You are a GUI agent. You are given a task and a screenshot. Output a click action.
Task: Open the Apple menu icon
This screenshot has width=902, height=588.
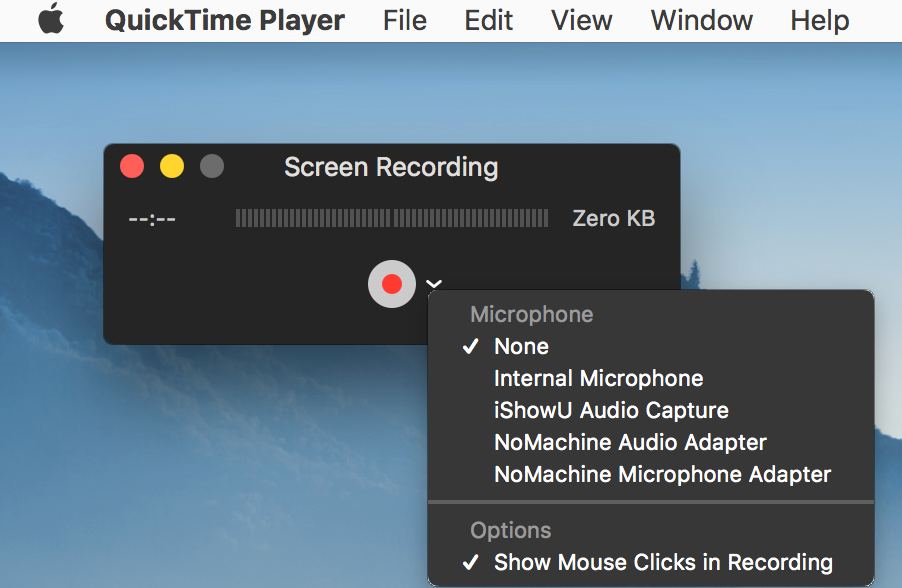click(x=51, y=18)
